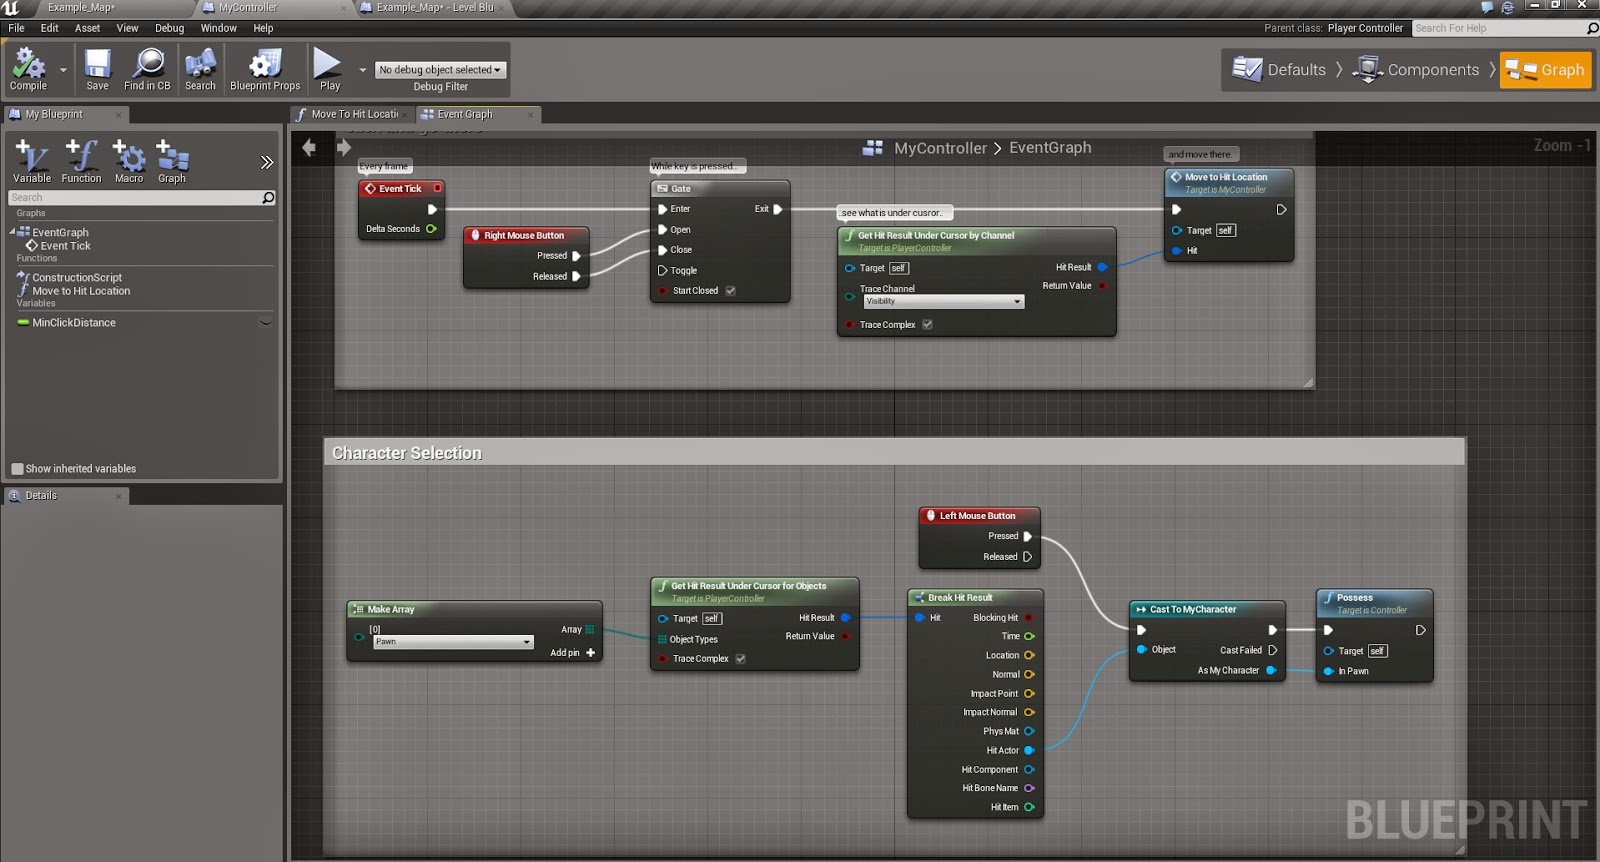1600x862 pixels.
Task: Click Hit Actor output pin
Action: [1029, 750]
